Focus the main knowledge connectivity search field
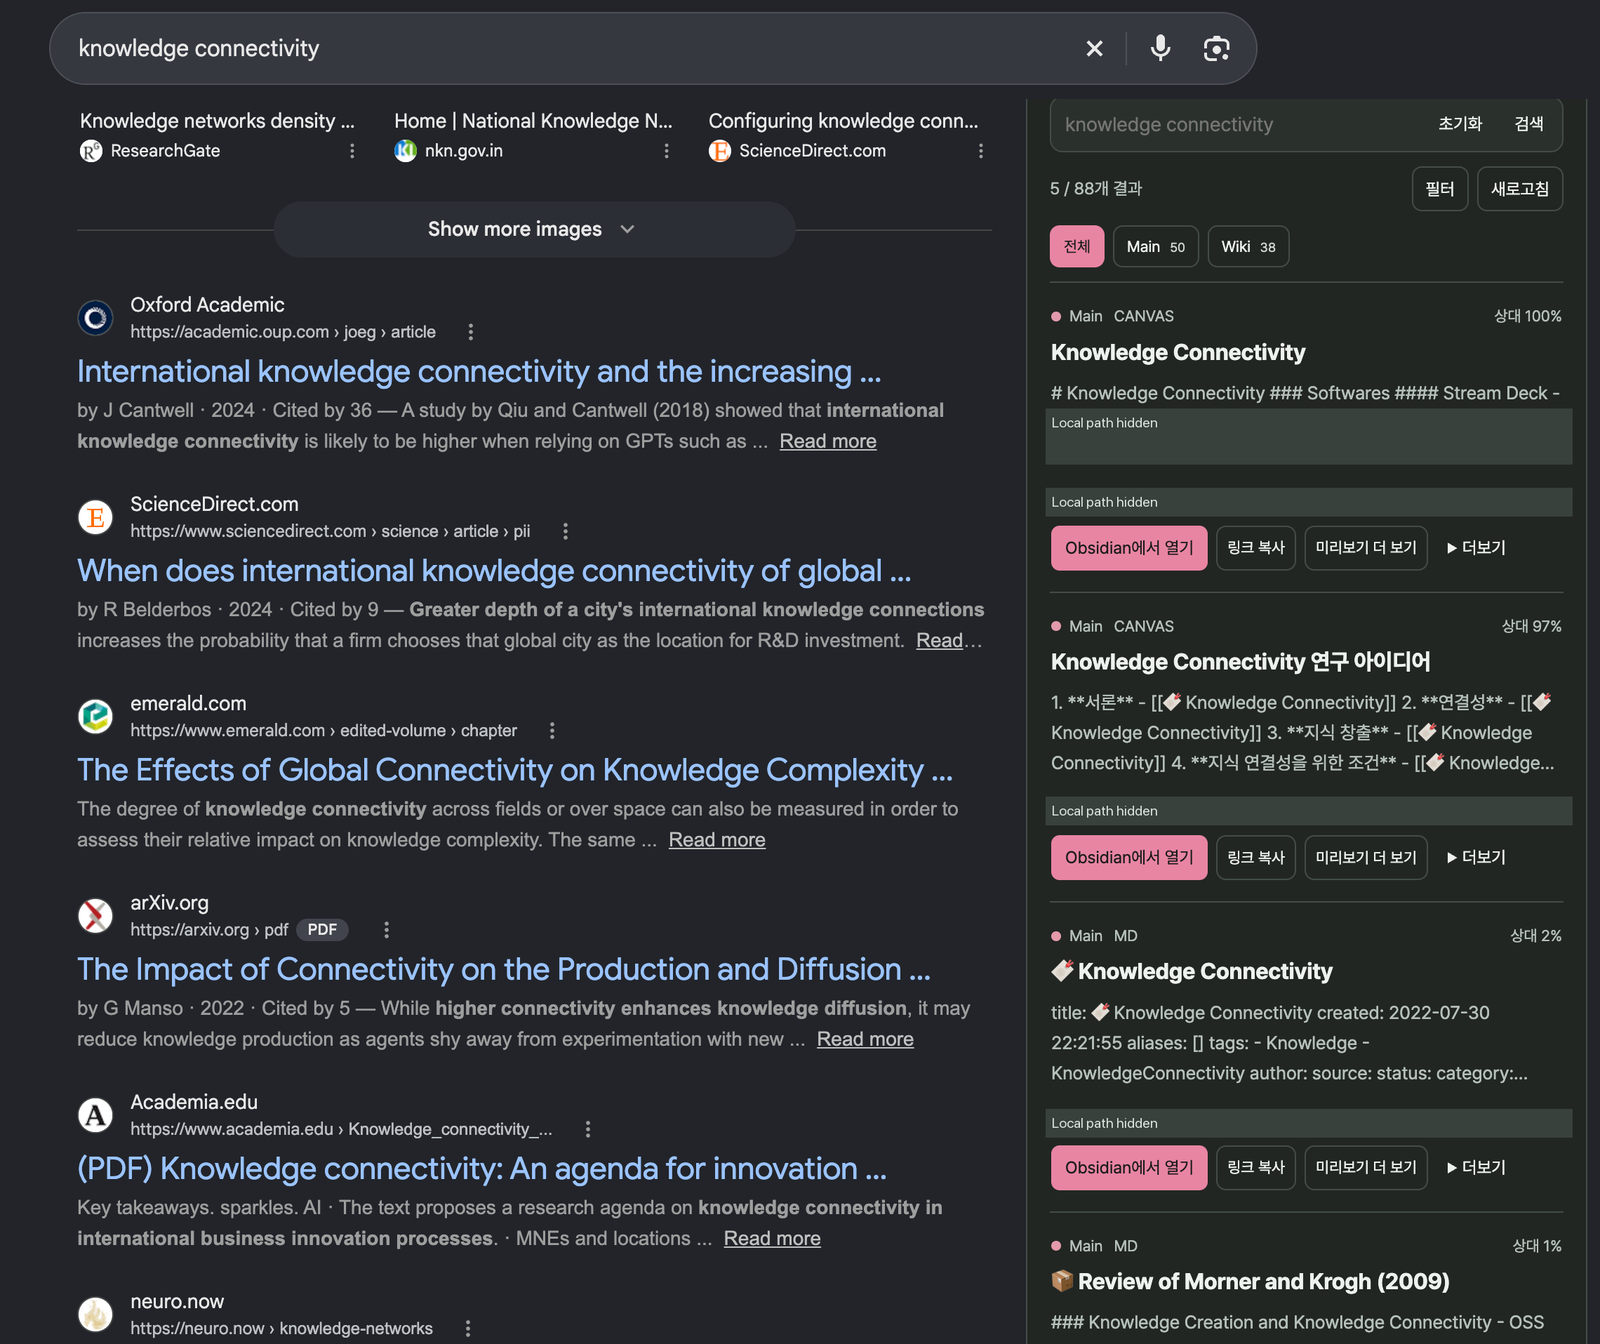1600x1344 pixels. (570, 48)
